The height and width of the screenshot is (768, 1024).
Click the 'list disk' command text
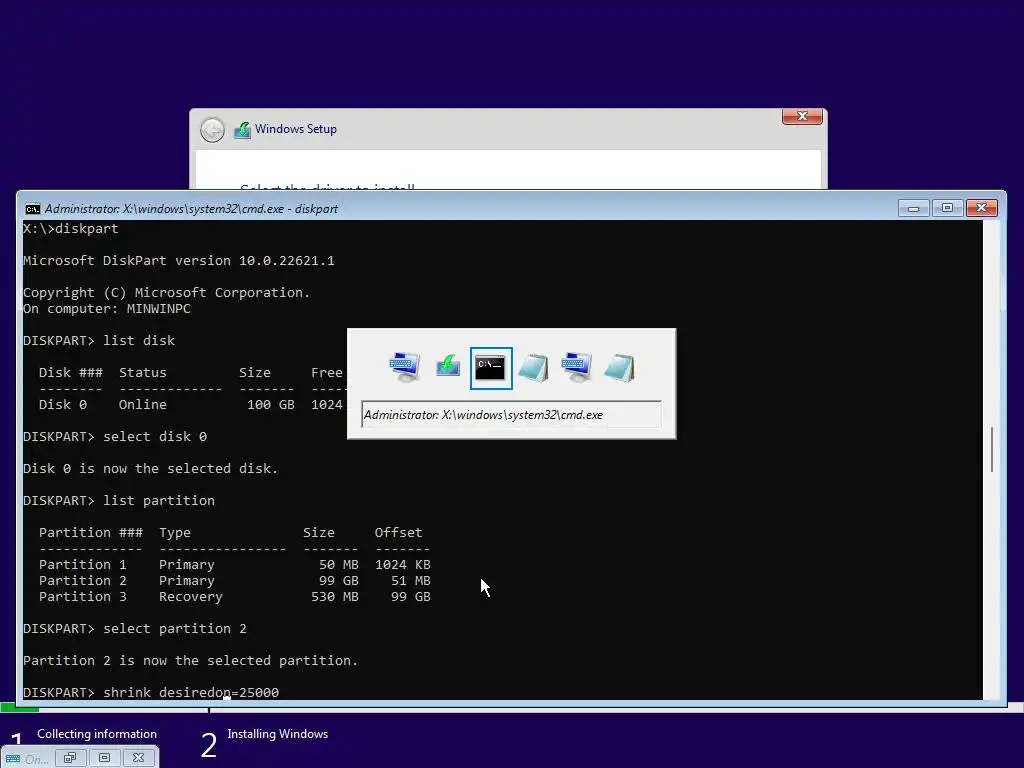tap(139, 340)
